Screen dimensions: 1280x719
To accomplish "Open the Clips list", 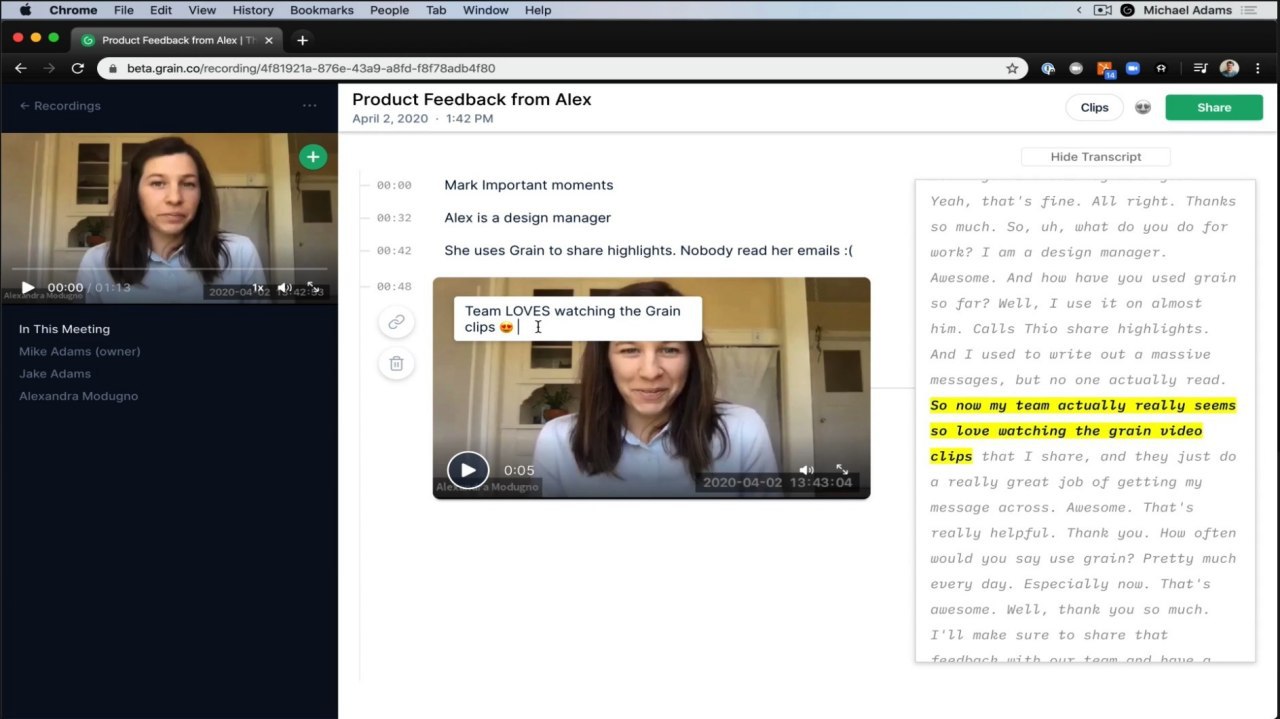I will point(1095,108).
